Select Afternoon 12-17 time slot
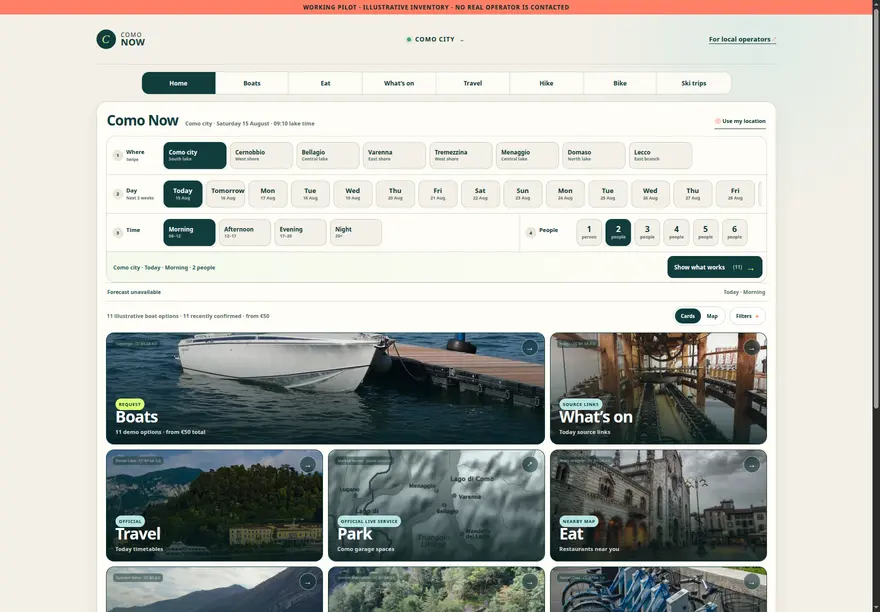 (x=245, y=232)
